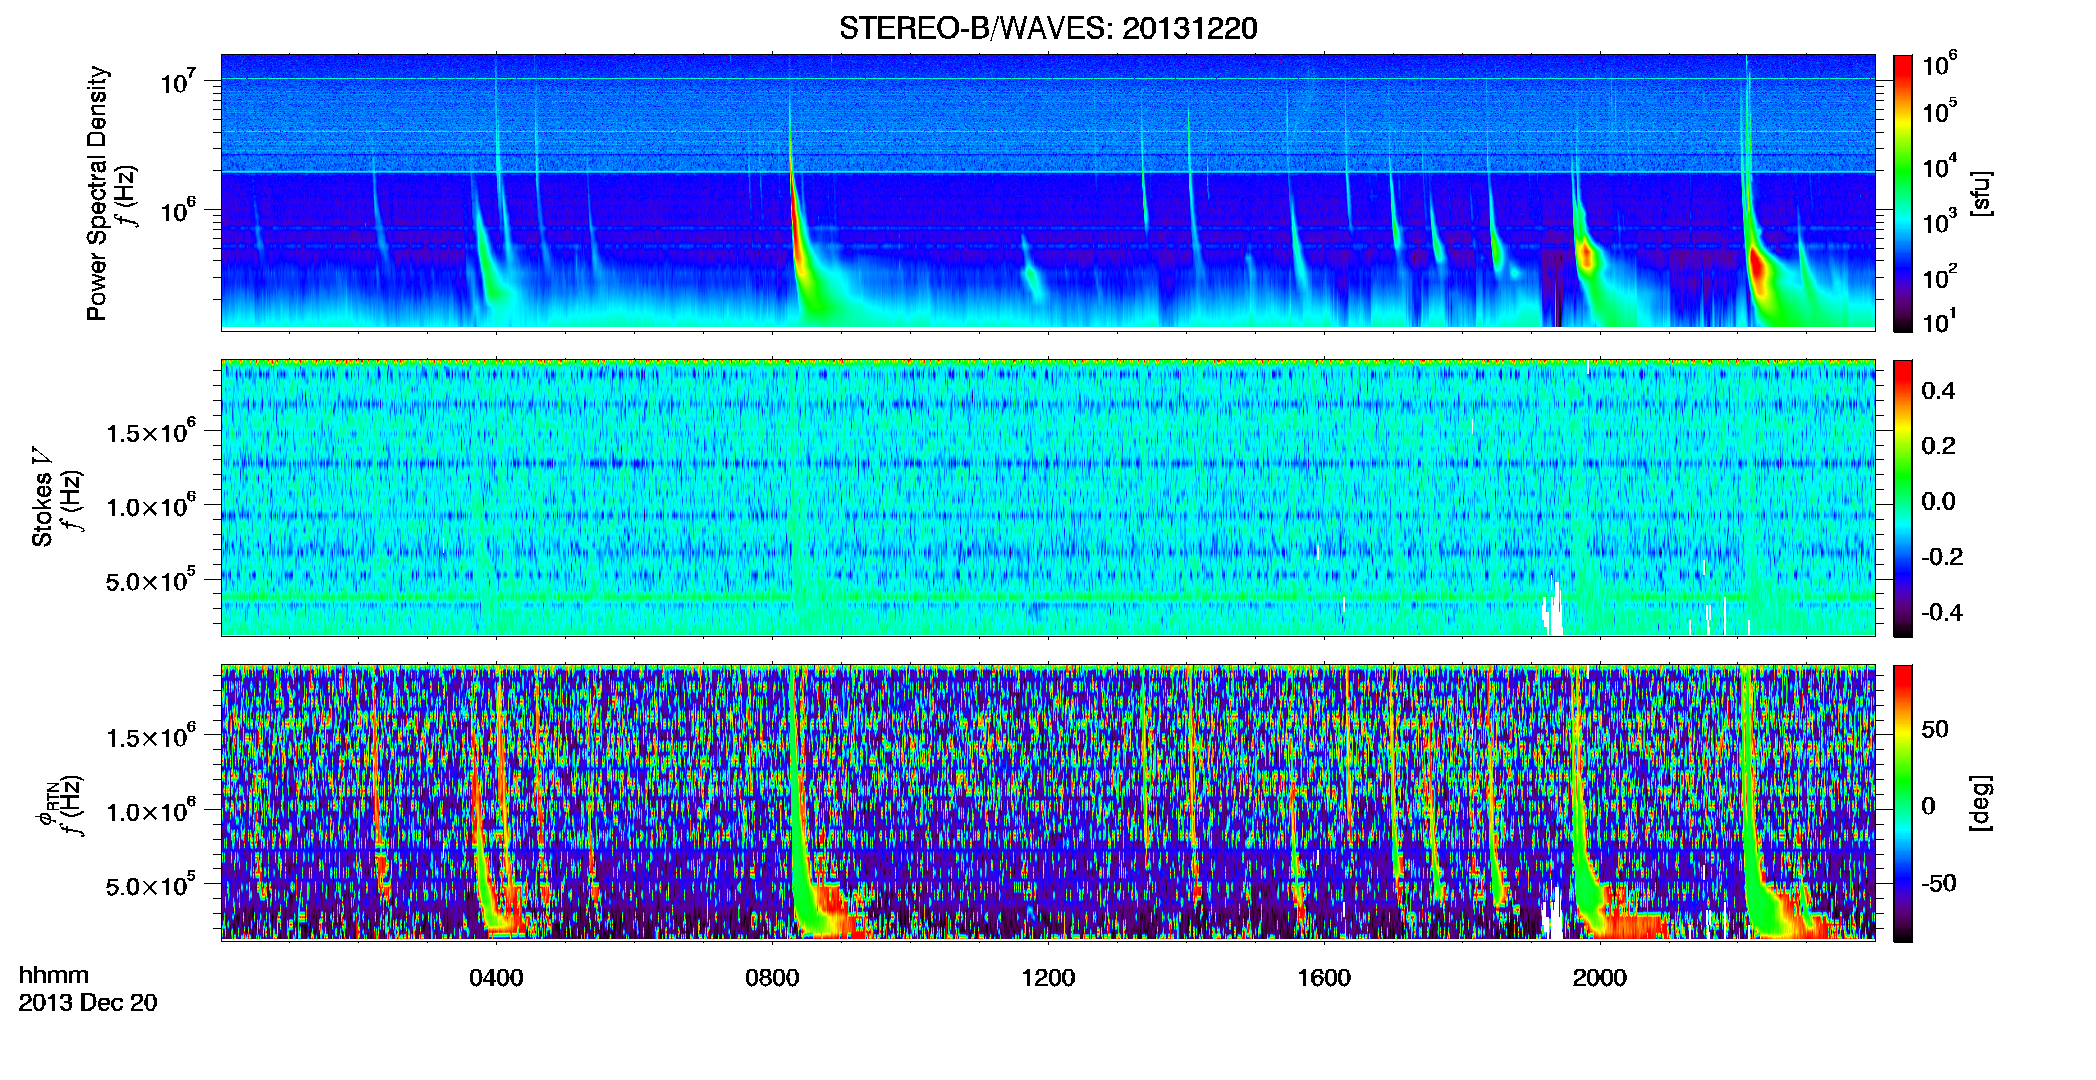Viewport: 2096px width, 1080px height.
Task: Click the [sfu] colorbar unit label
Action: [x=1980, y=193]
